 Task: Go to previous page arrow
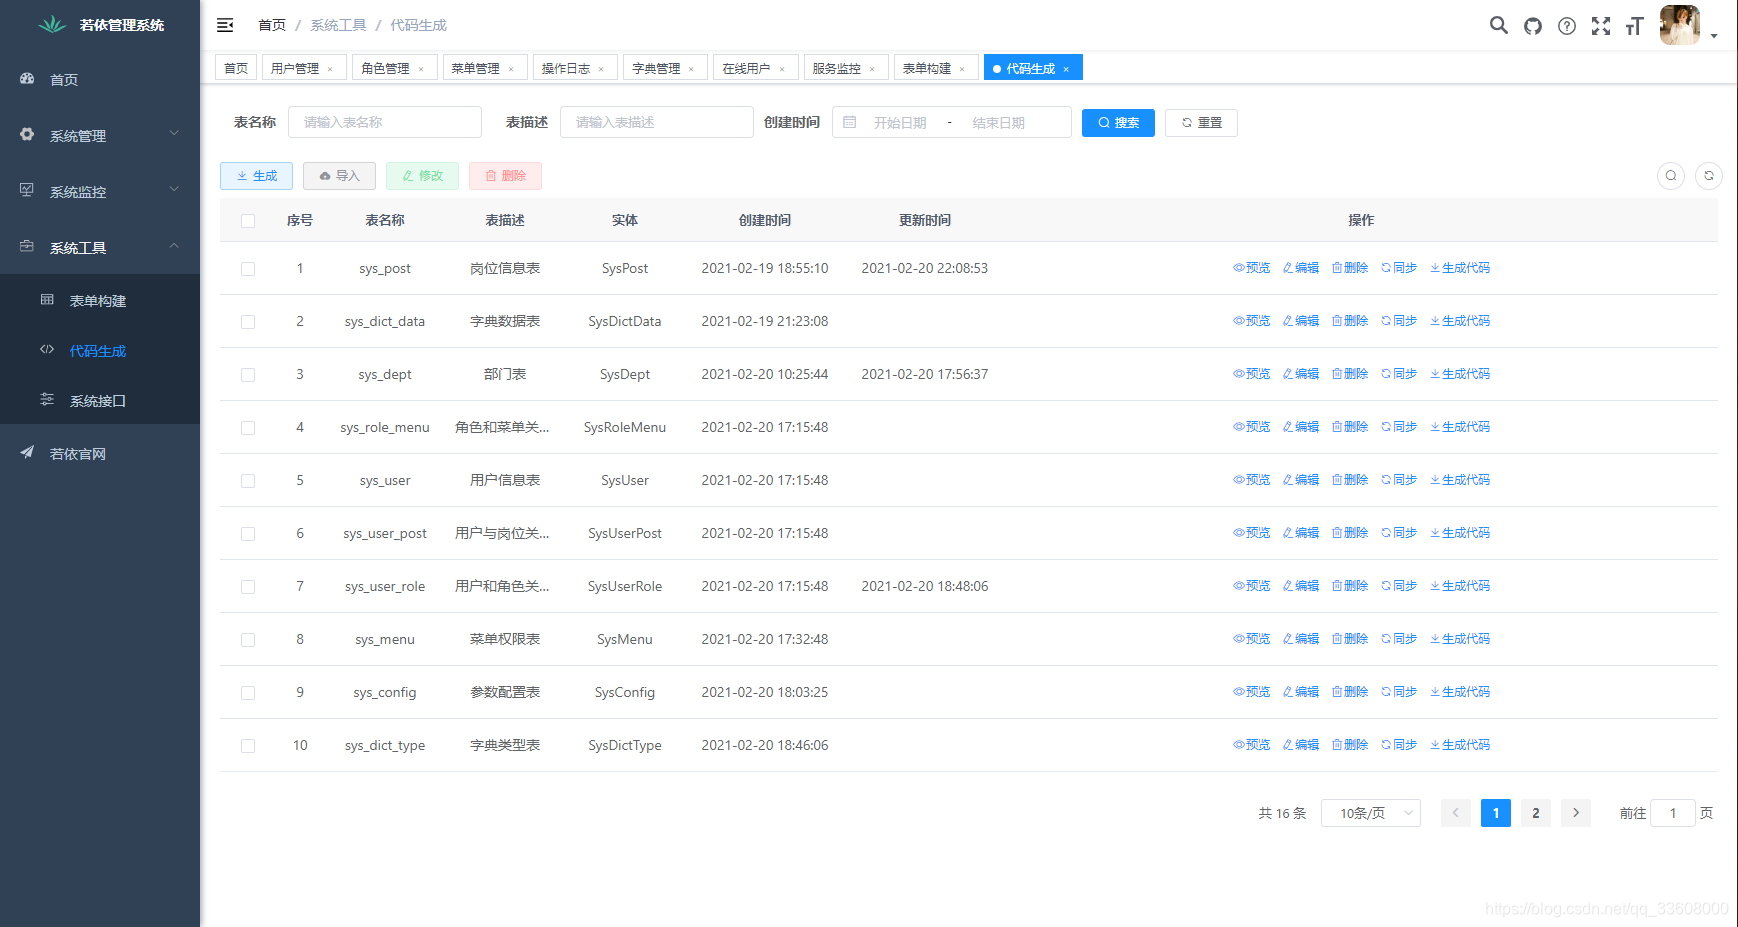[x=1456, y=813]
